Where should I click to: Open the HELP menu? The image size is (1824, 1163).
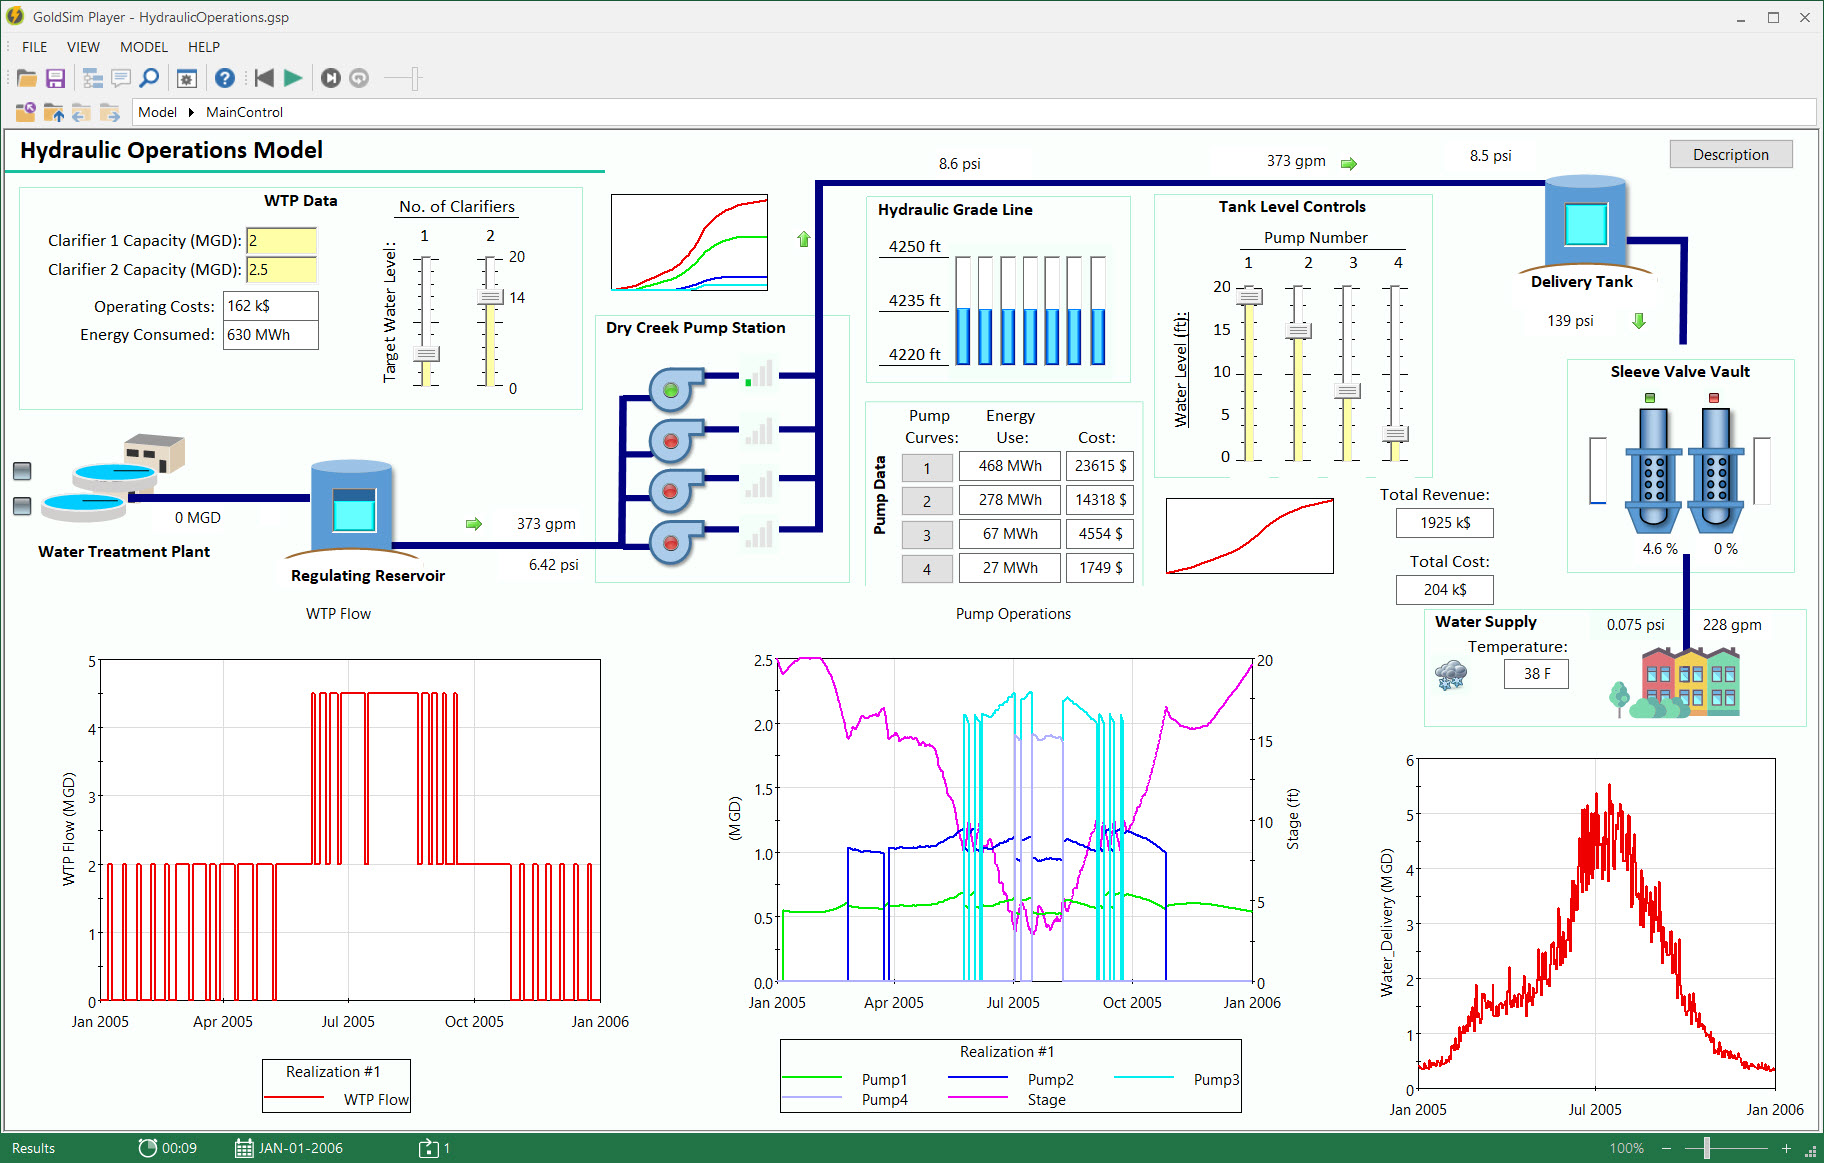click(204, 47)
